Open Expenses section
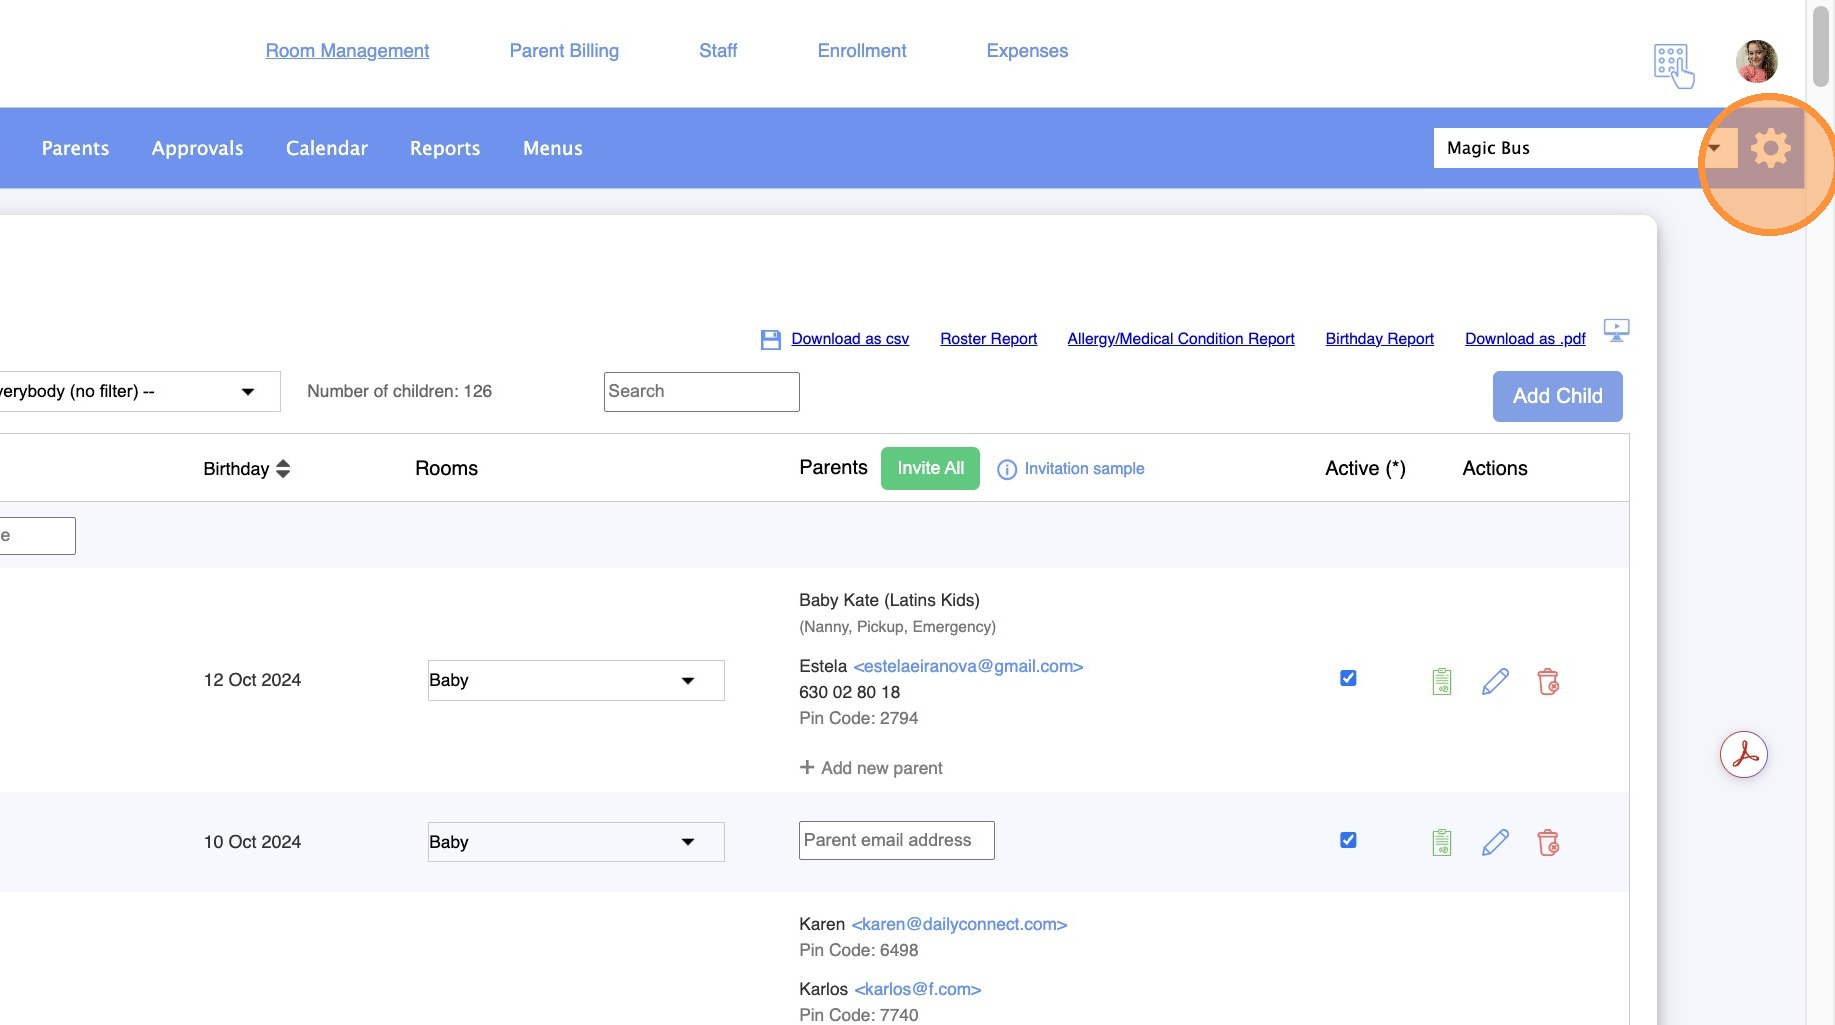 coord(1027,51)
